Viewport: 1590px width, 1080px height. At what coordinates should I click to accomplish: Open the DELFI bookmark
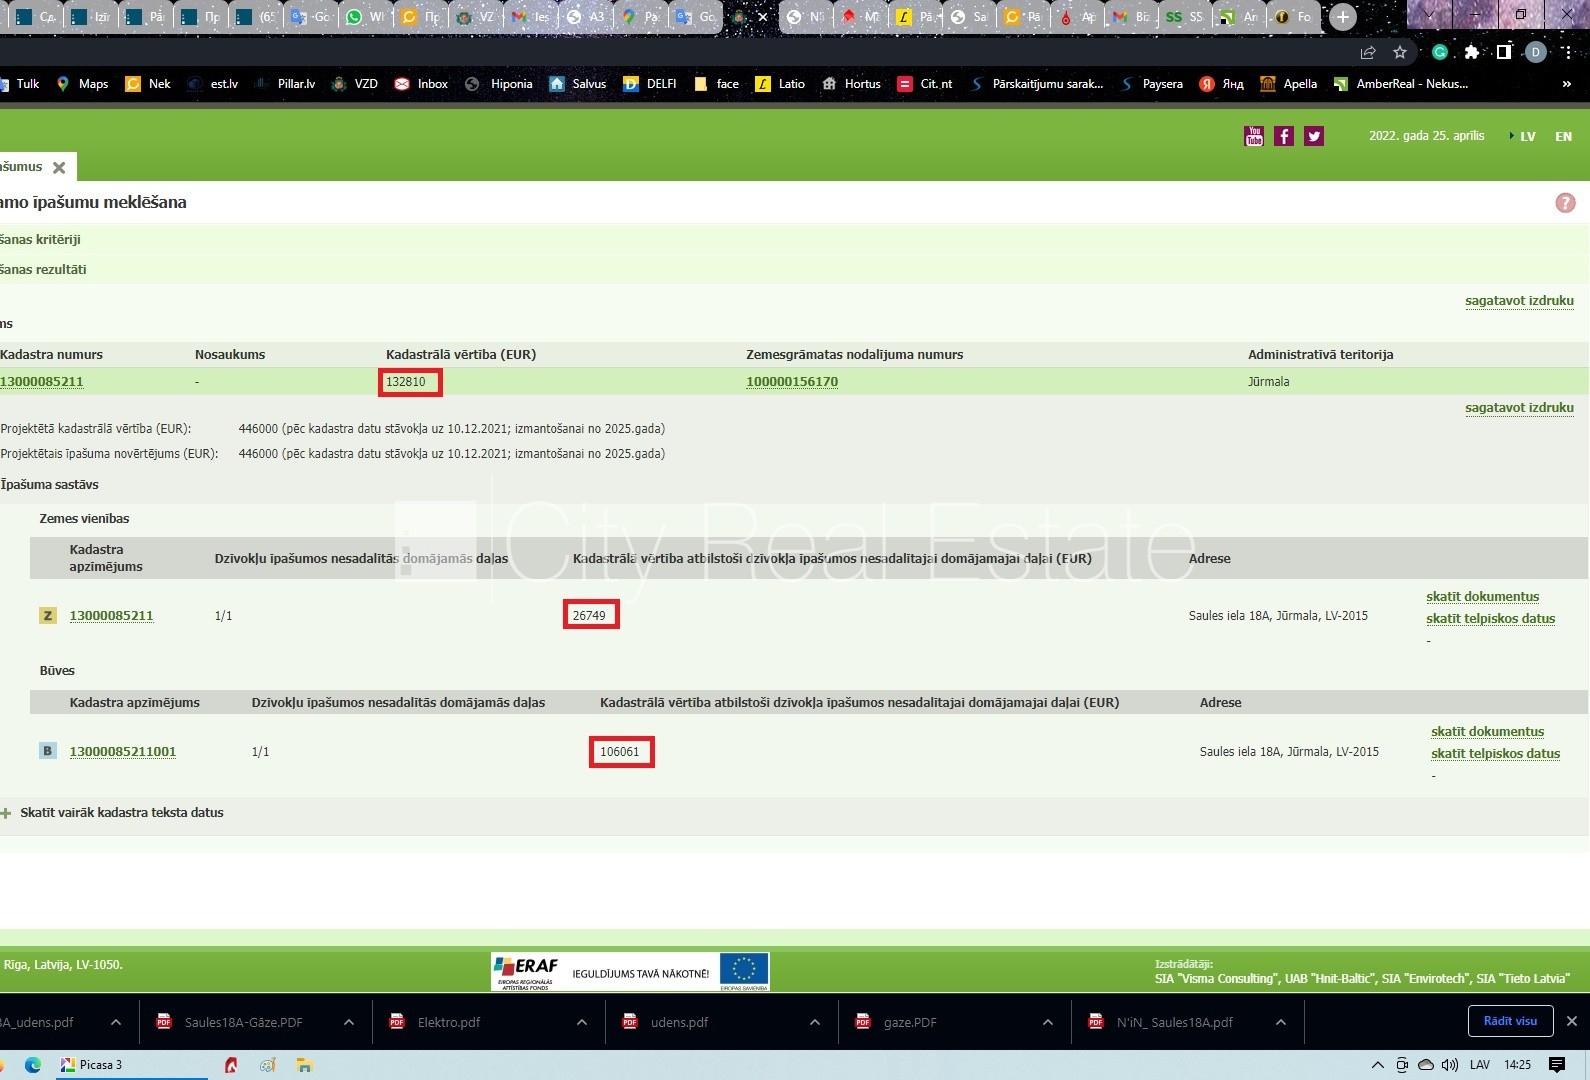(x=649, y=84)
